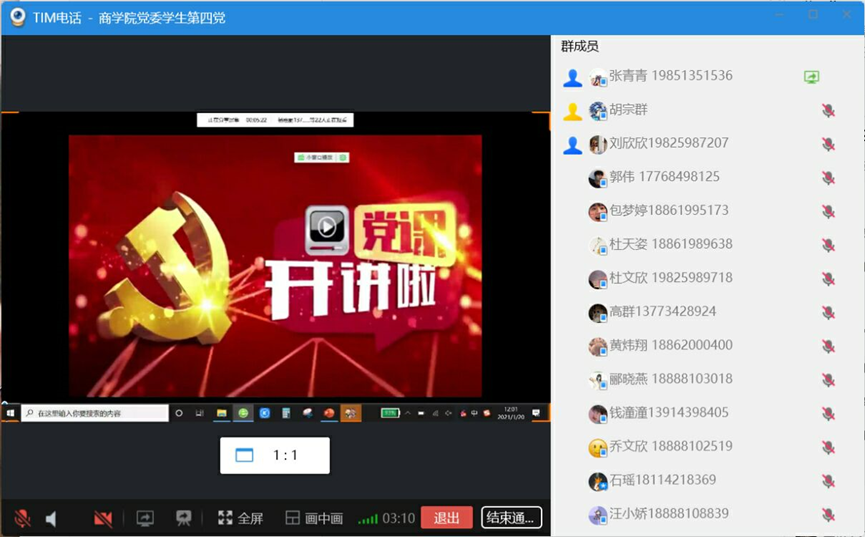The height and width of the screenshot is (537, 865).
Task: Select member name 郦晓燕 18888103018
Action: coord(671,379)
